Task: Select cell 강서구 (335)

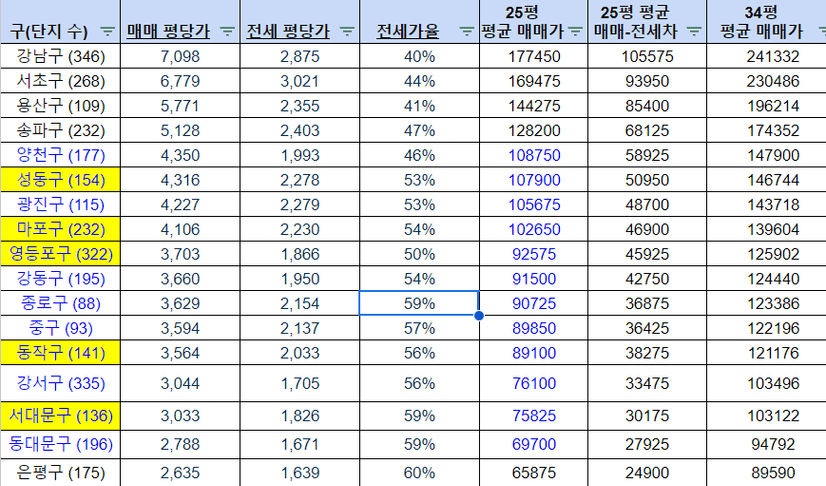Action: point(61,383)
